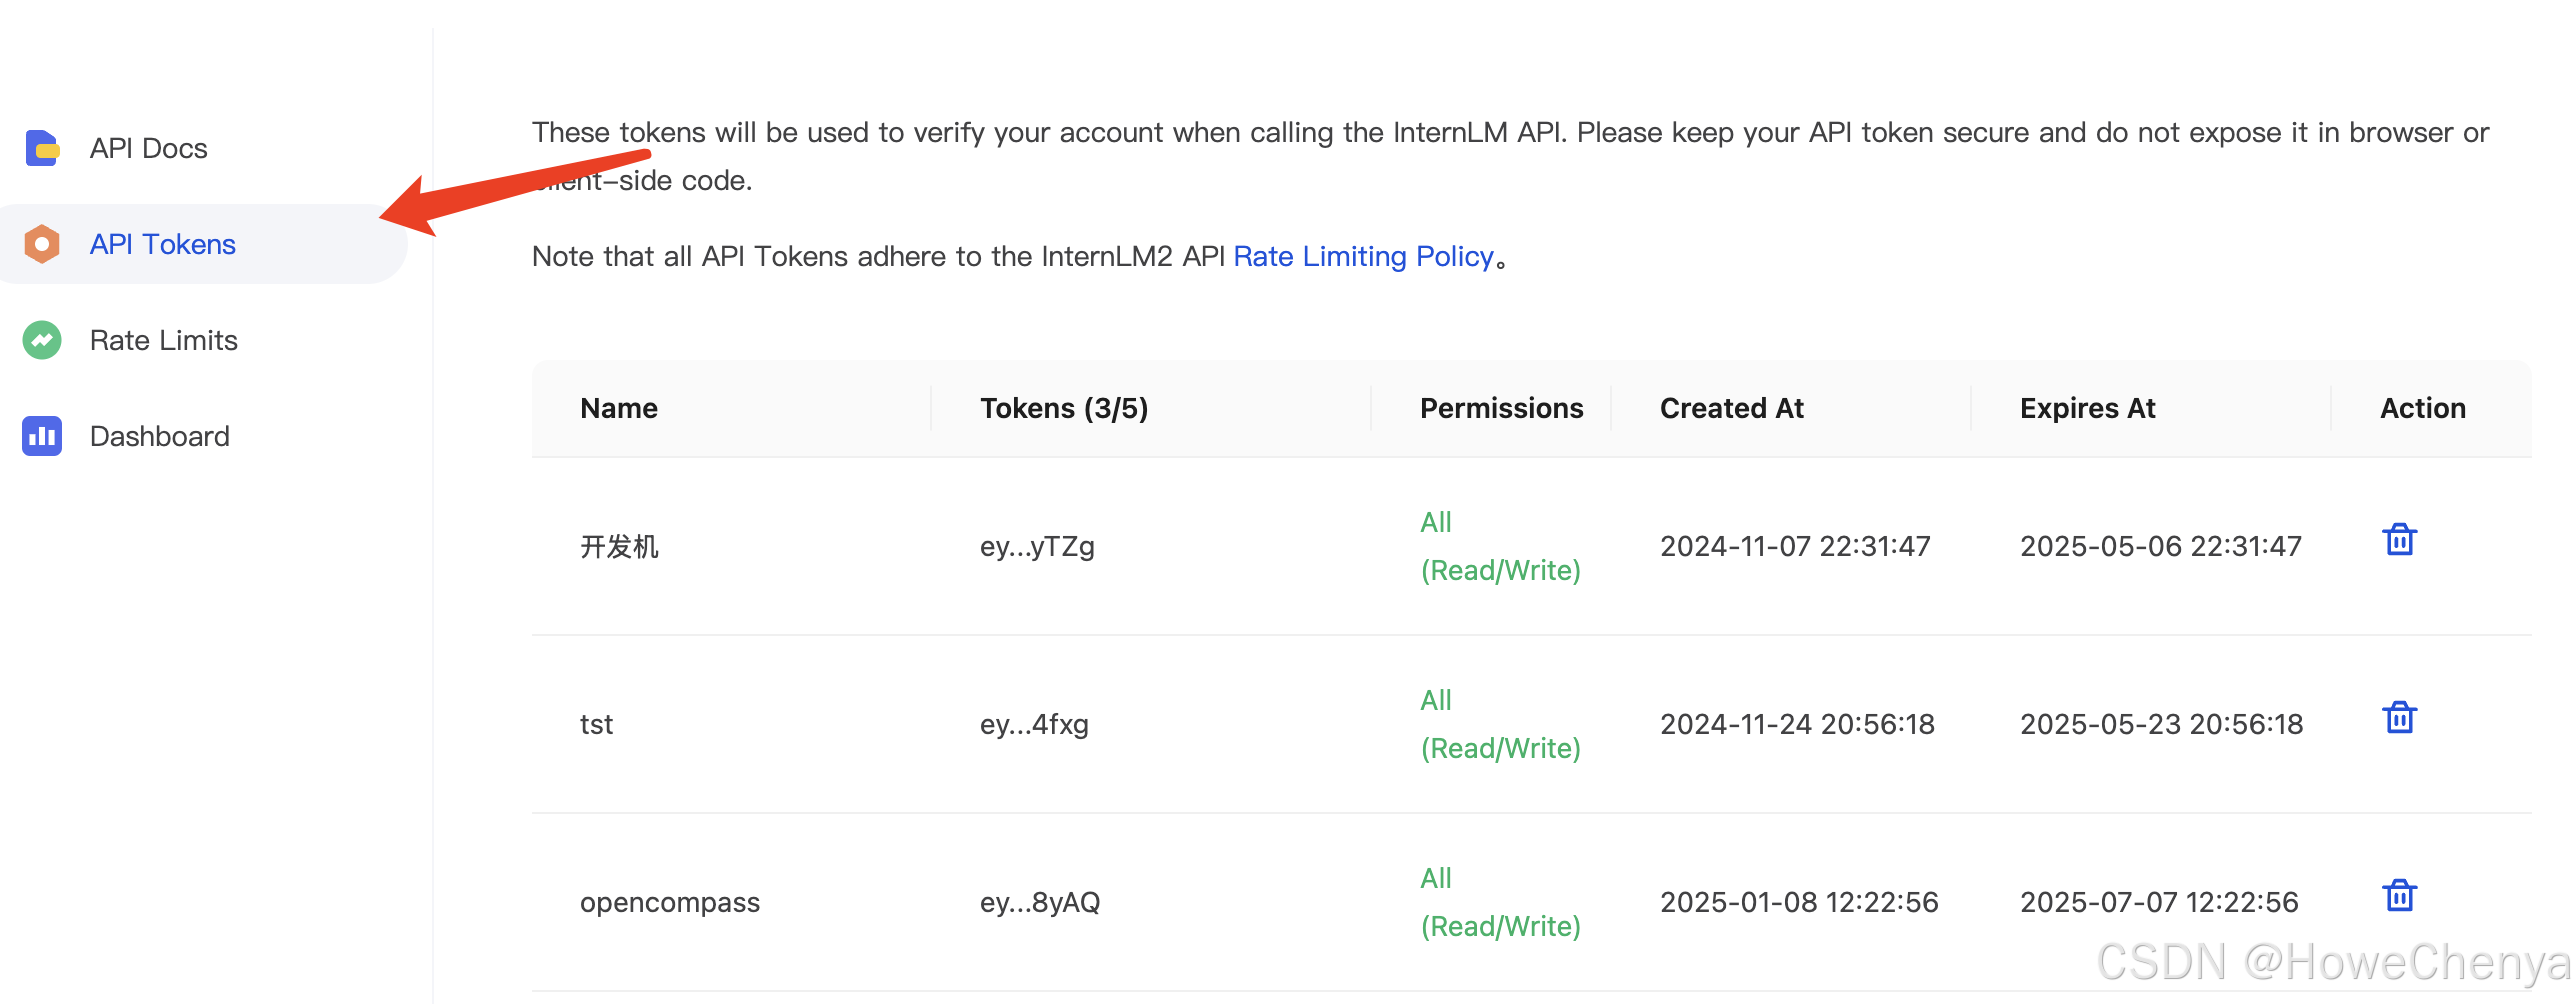2576x1004 pixels.
Task: Click the ey...4fxg token value
Action: [1034, 724]
